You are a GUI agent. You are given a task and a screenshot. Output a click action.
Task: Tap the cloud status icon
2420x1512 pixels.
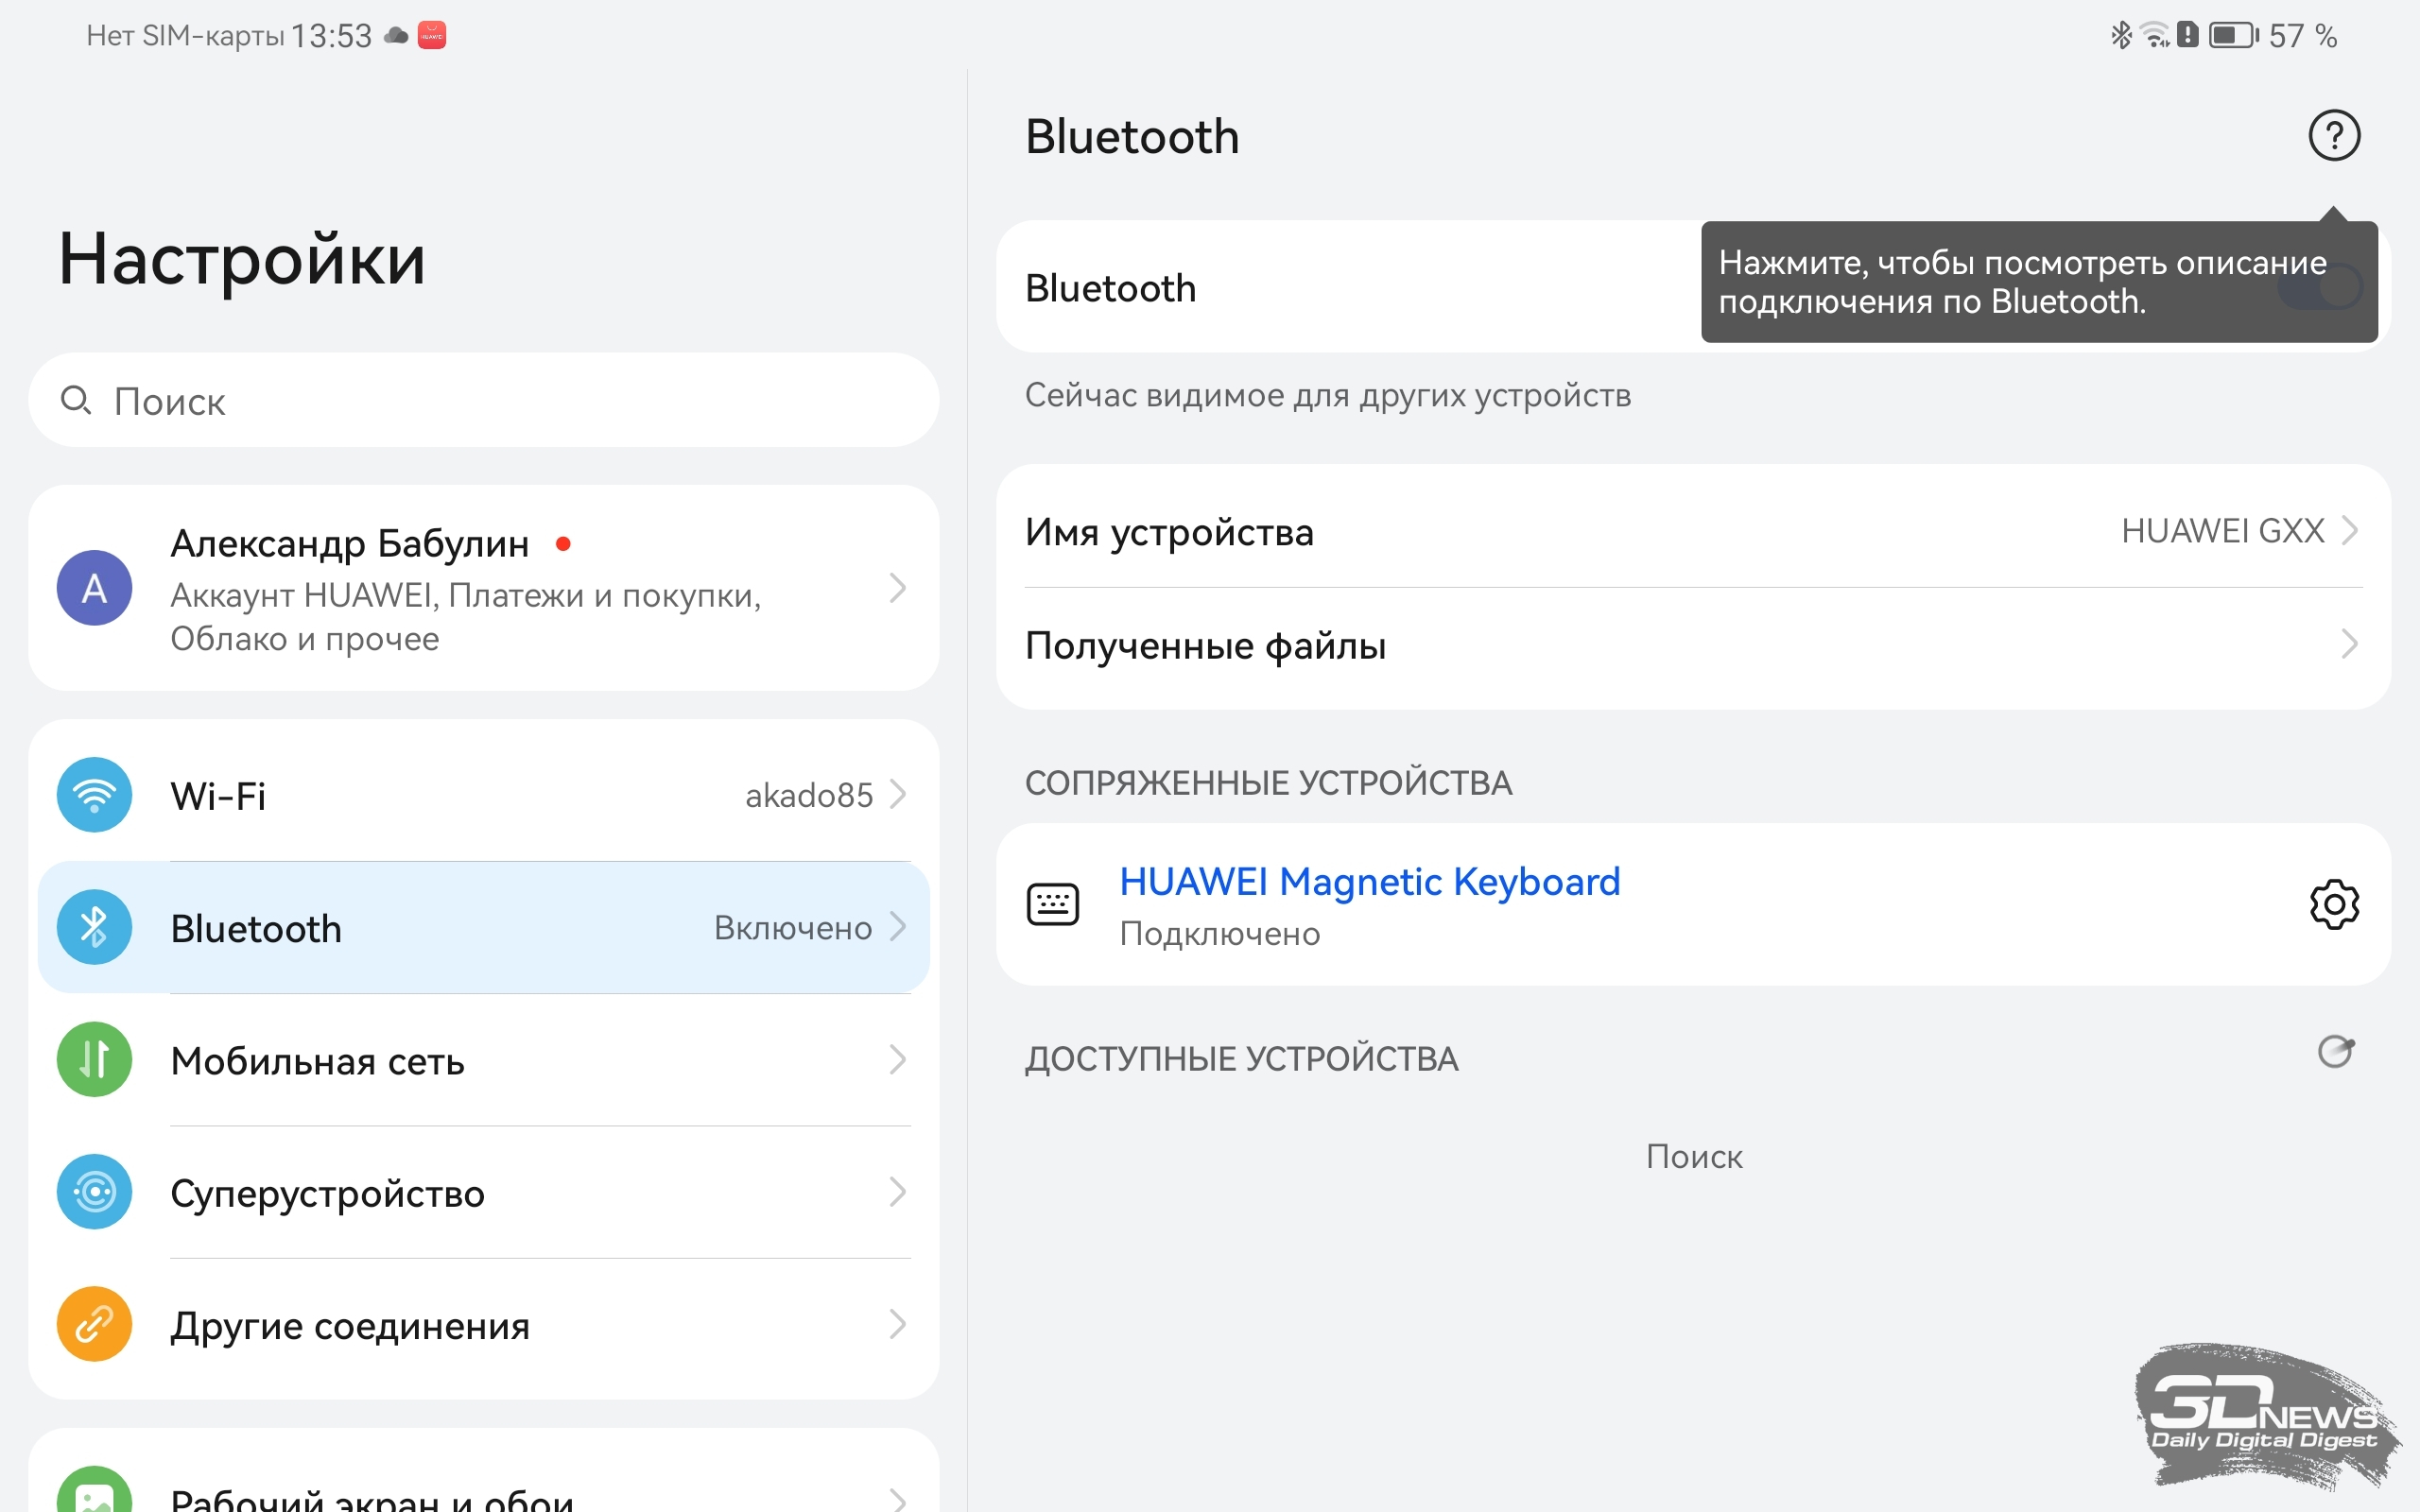click(396, 36)
